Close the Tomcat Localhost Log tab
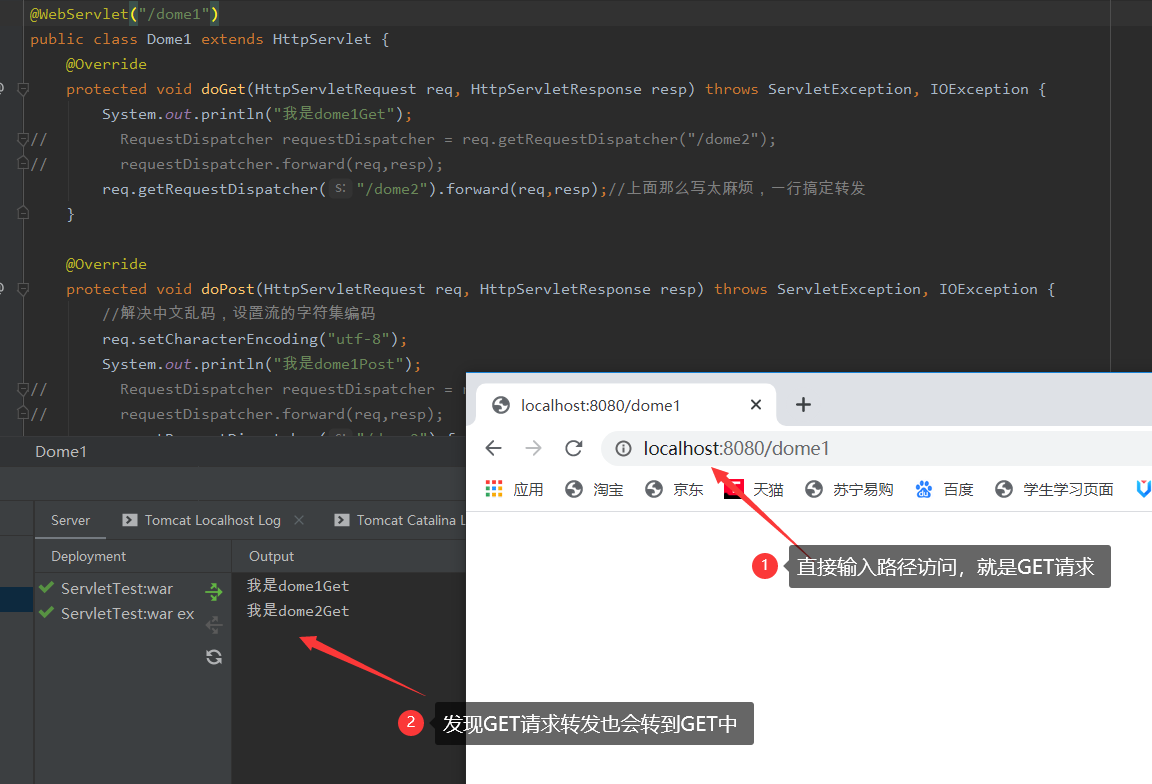The height and width of the screenshot is (784, 1152). (x=299, y=520)
